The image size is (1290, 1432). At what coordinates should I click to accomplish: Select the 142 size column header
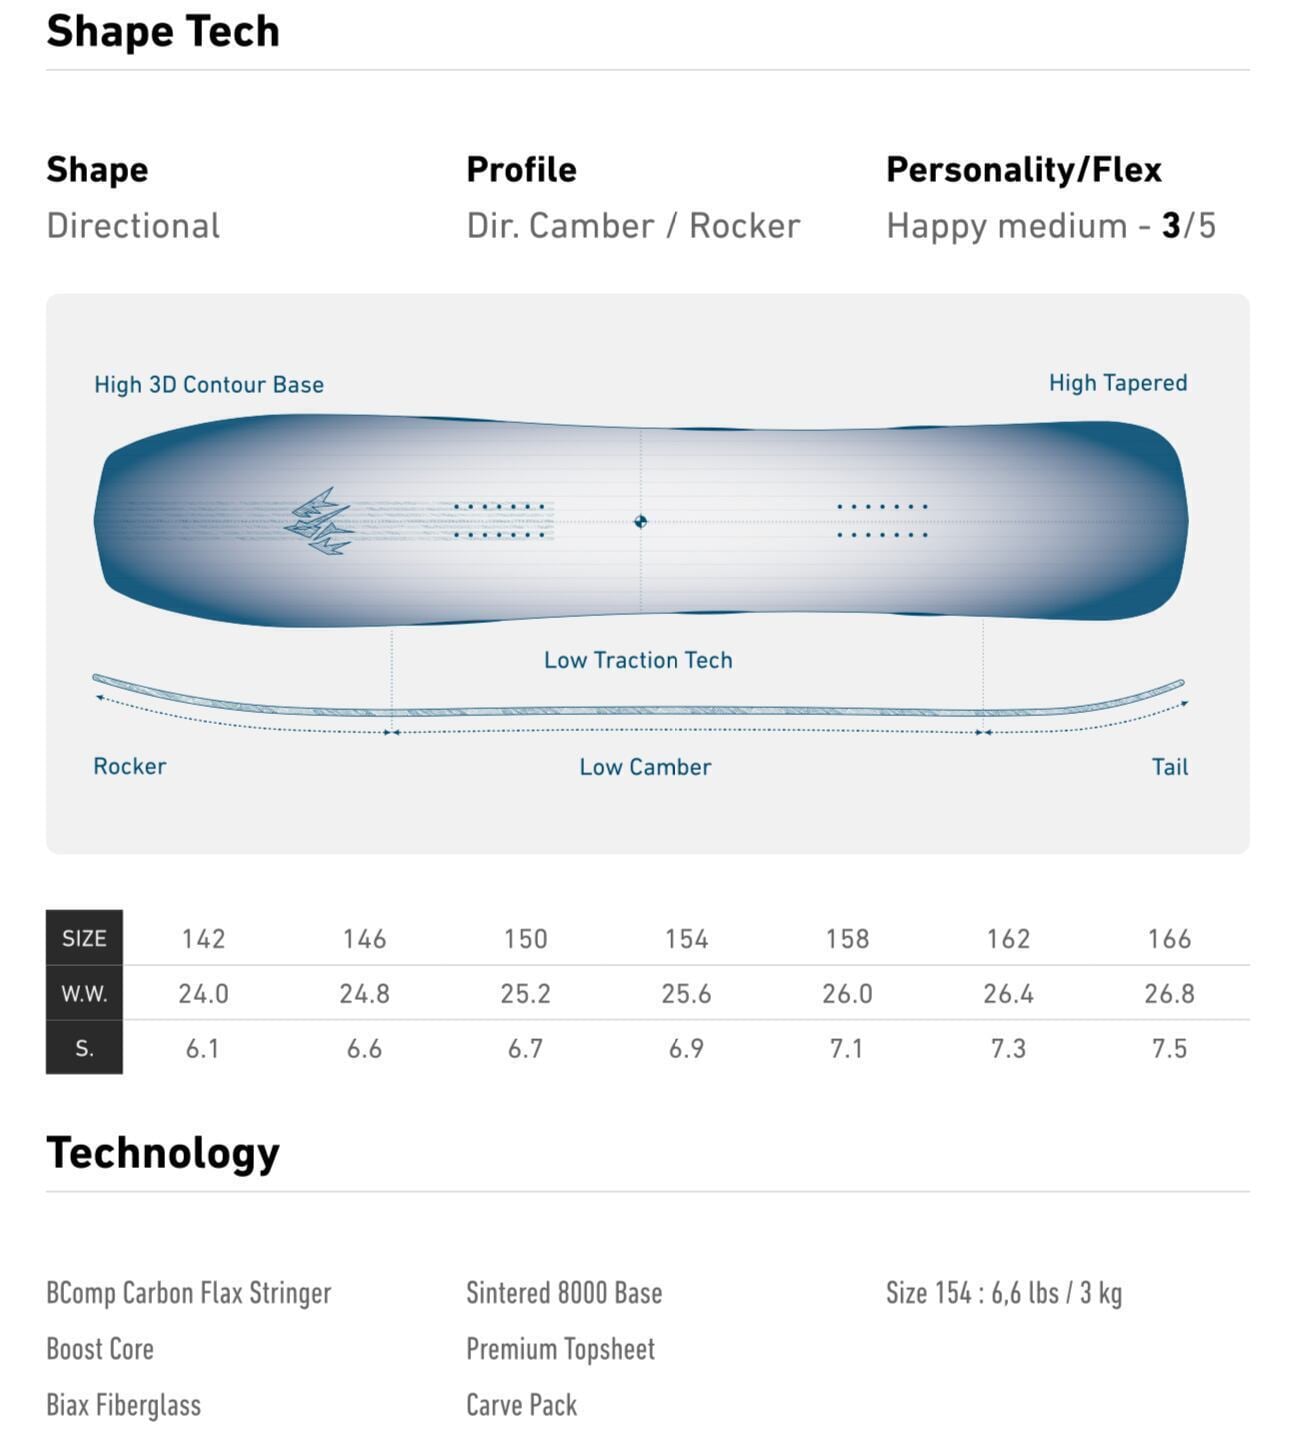tap(203, 939)
